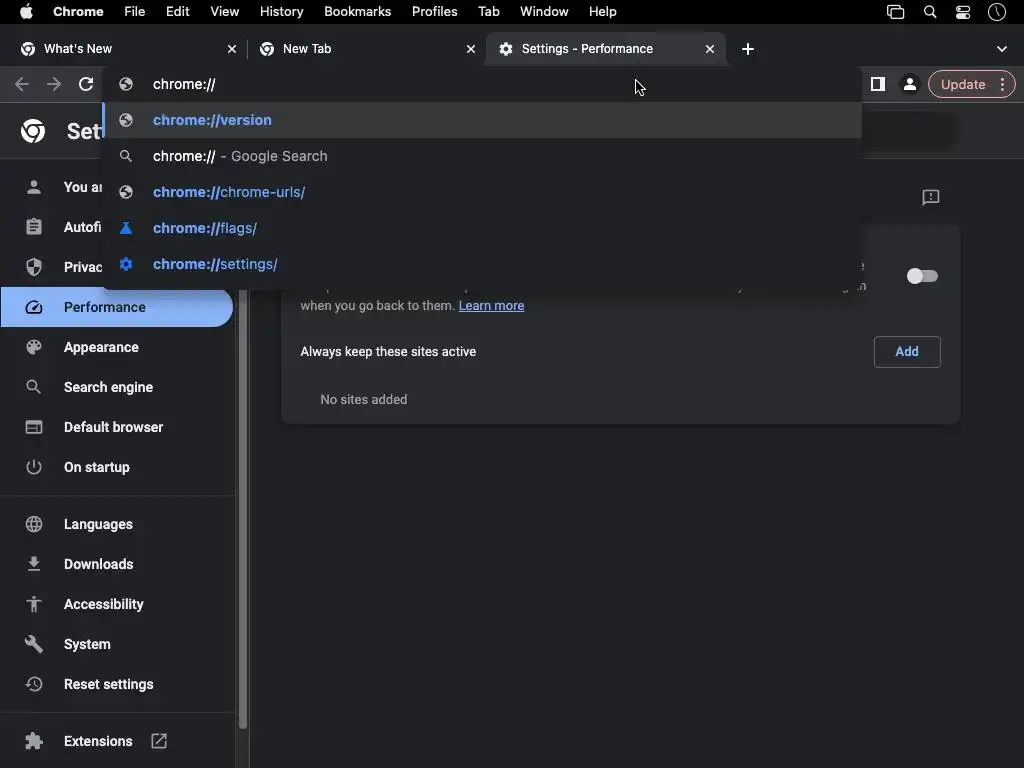Viewport: 1024px width, 768px height.
Task: Select chrome://flags/ suggestion
Action: click(x=483, y=228)
